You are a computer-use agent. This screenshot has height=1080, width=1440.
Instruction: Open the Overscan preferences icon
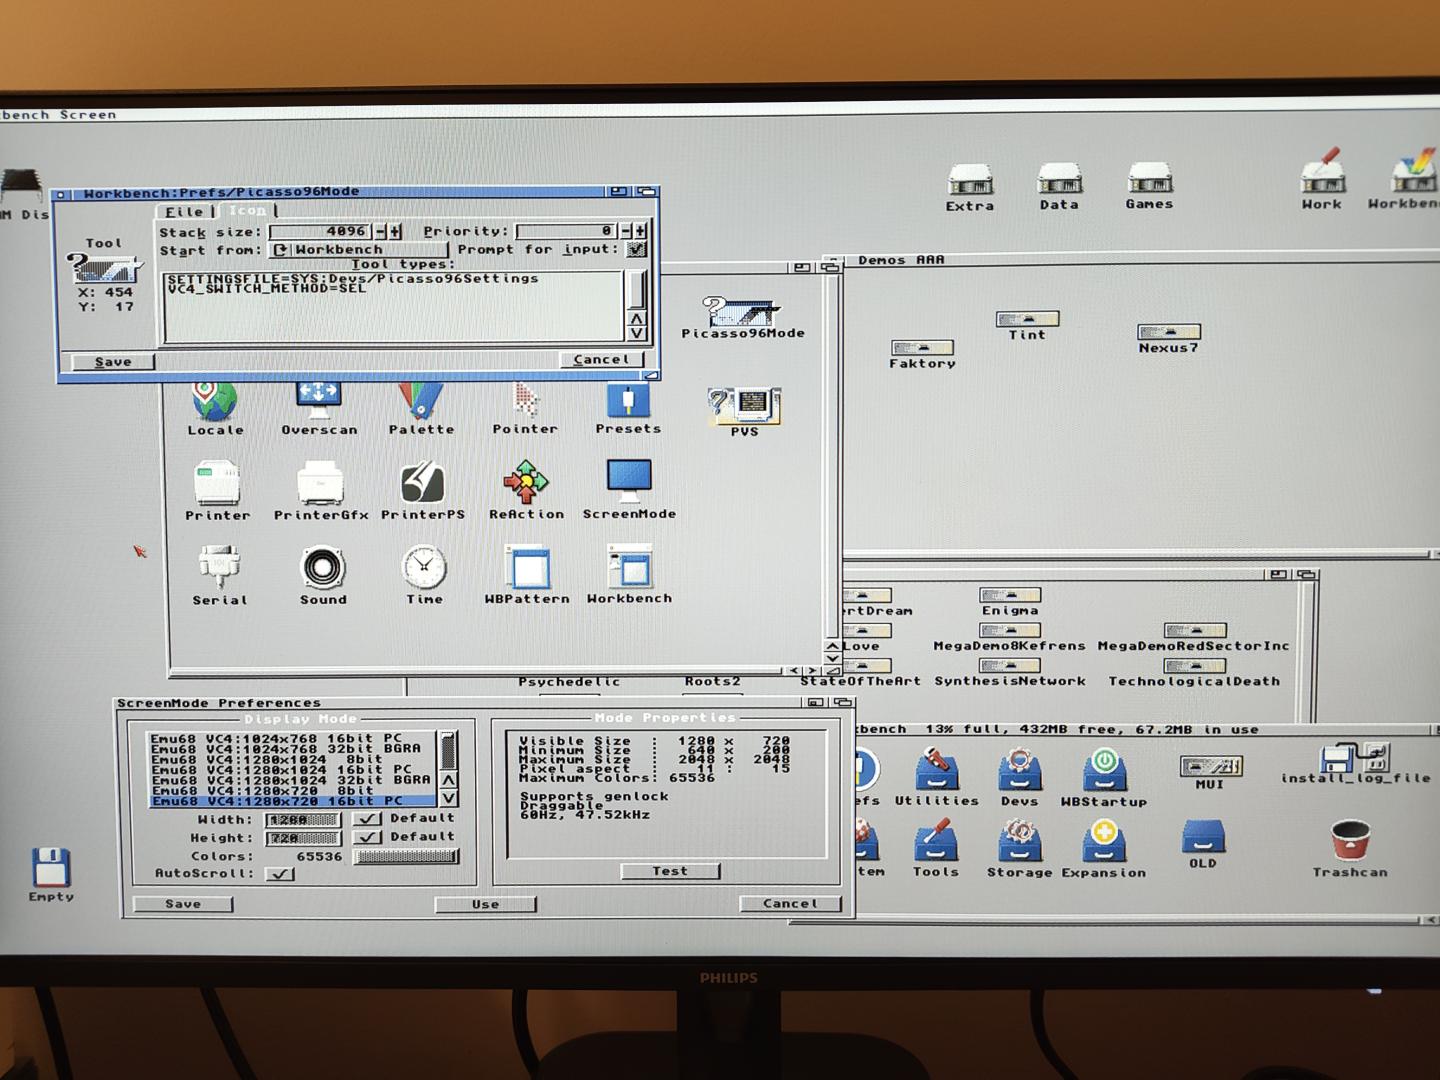tap(319, 402)
